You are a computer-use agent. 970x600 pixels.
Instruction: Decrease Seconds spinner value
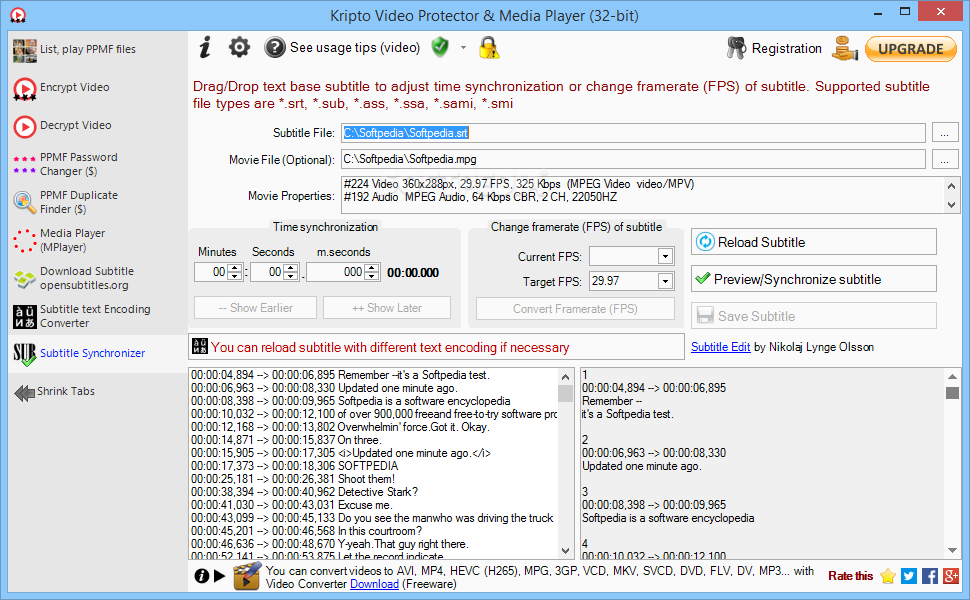coord(291,276)
